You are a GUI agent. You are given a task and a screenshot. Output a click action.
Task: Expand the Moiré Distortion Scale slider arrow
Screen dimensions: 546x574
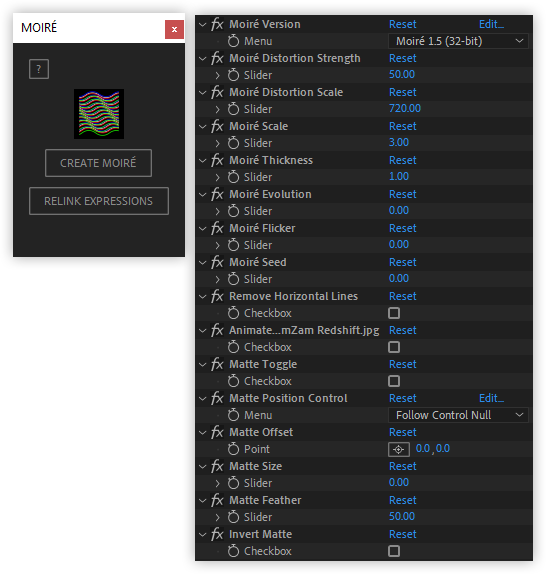(x=217, y=109)
